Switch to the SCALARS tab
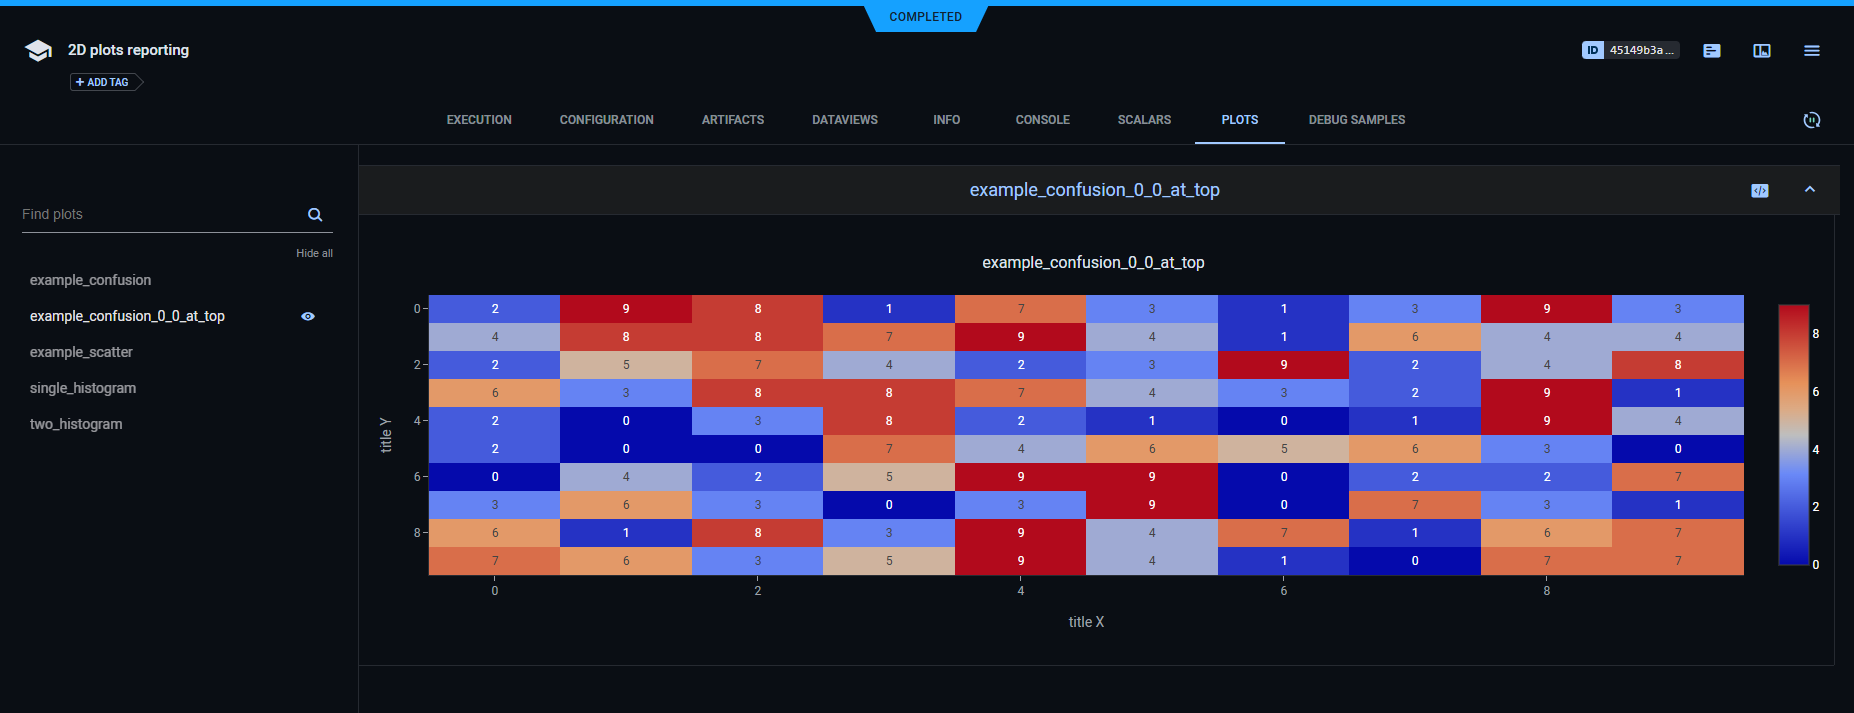 tap(1144, 120)
